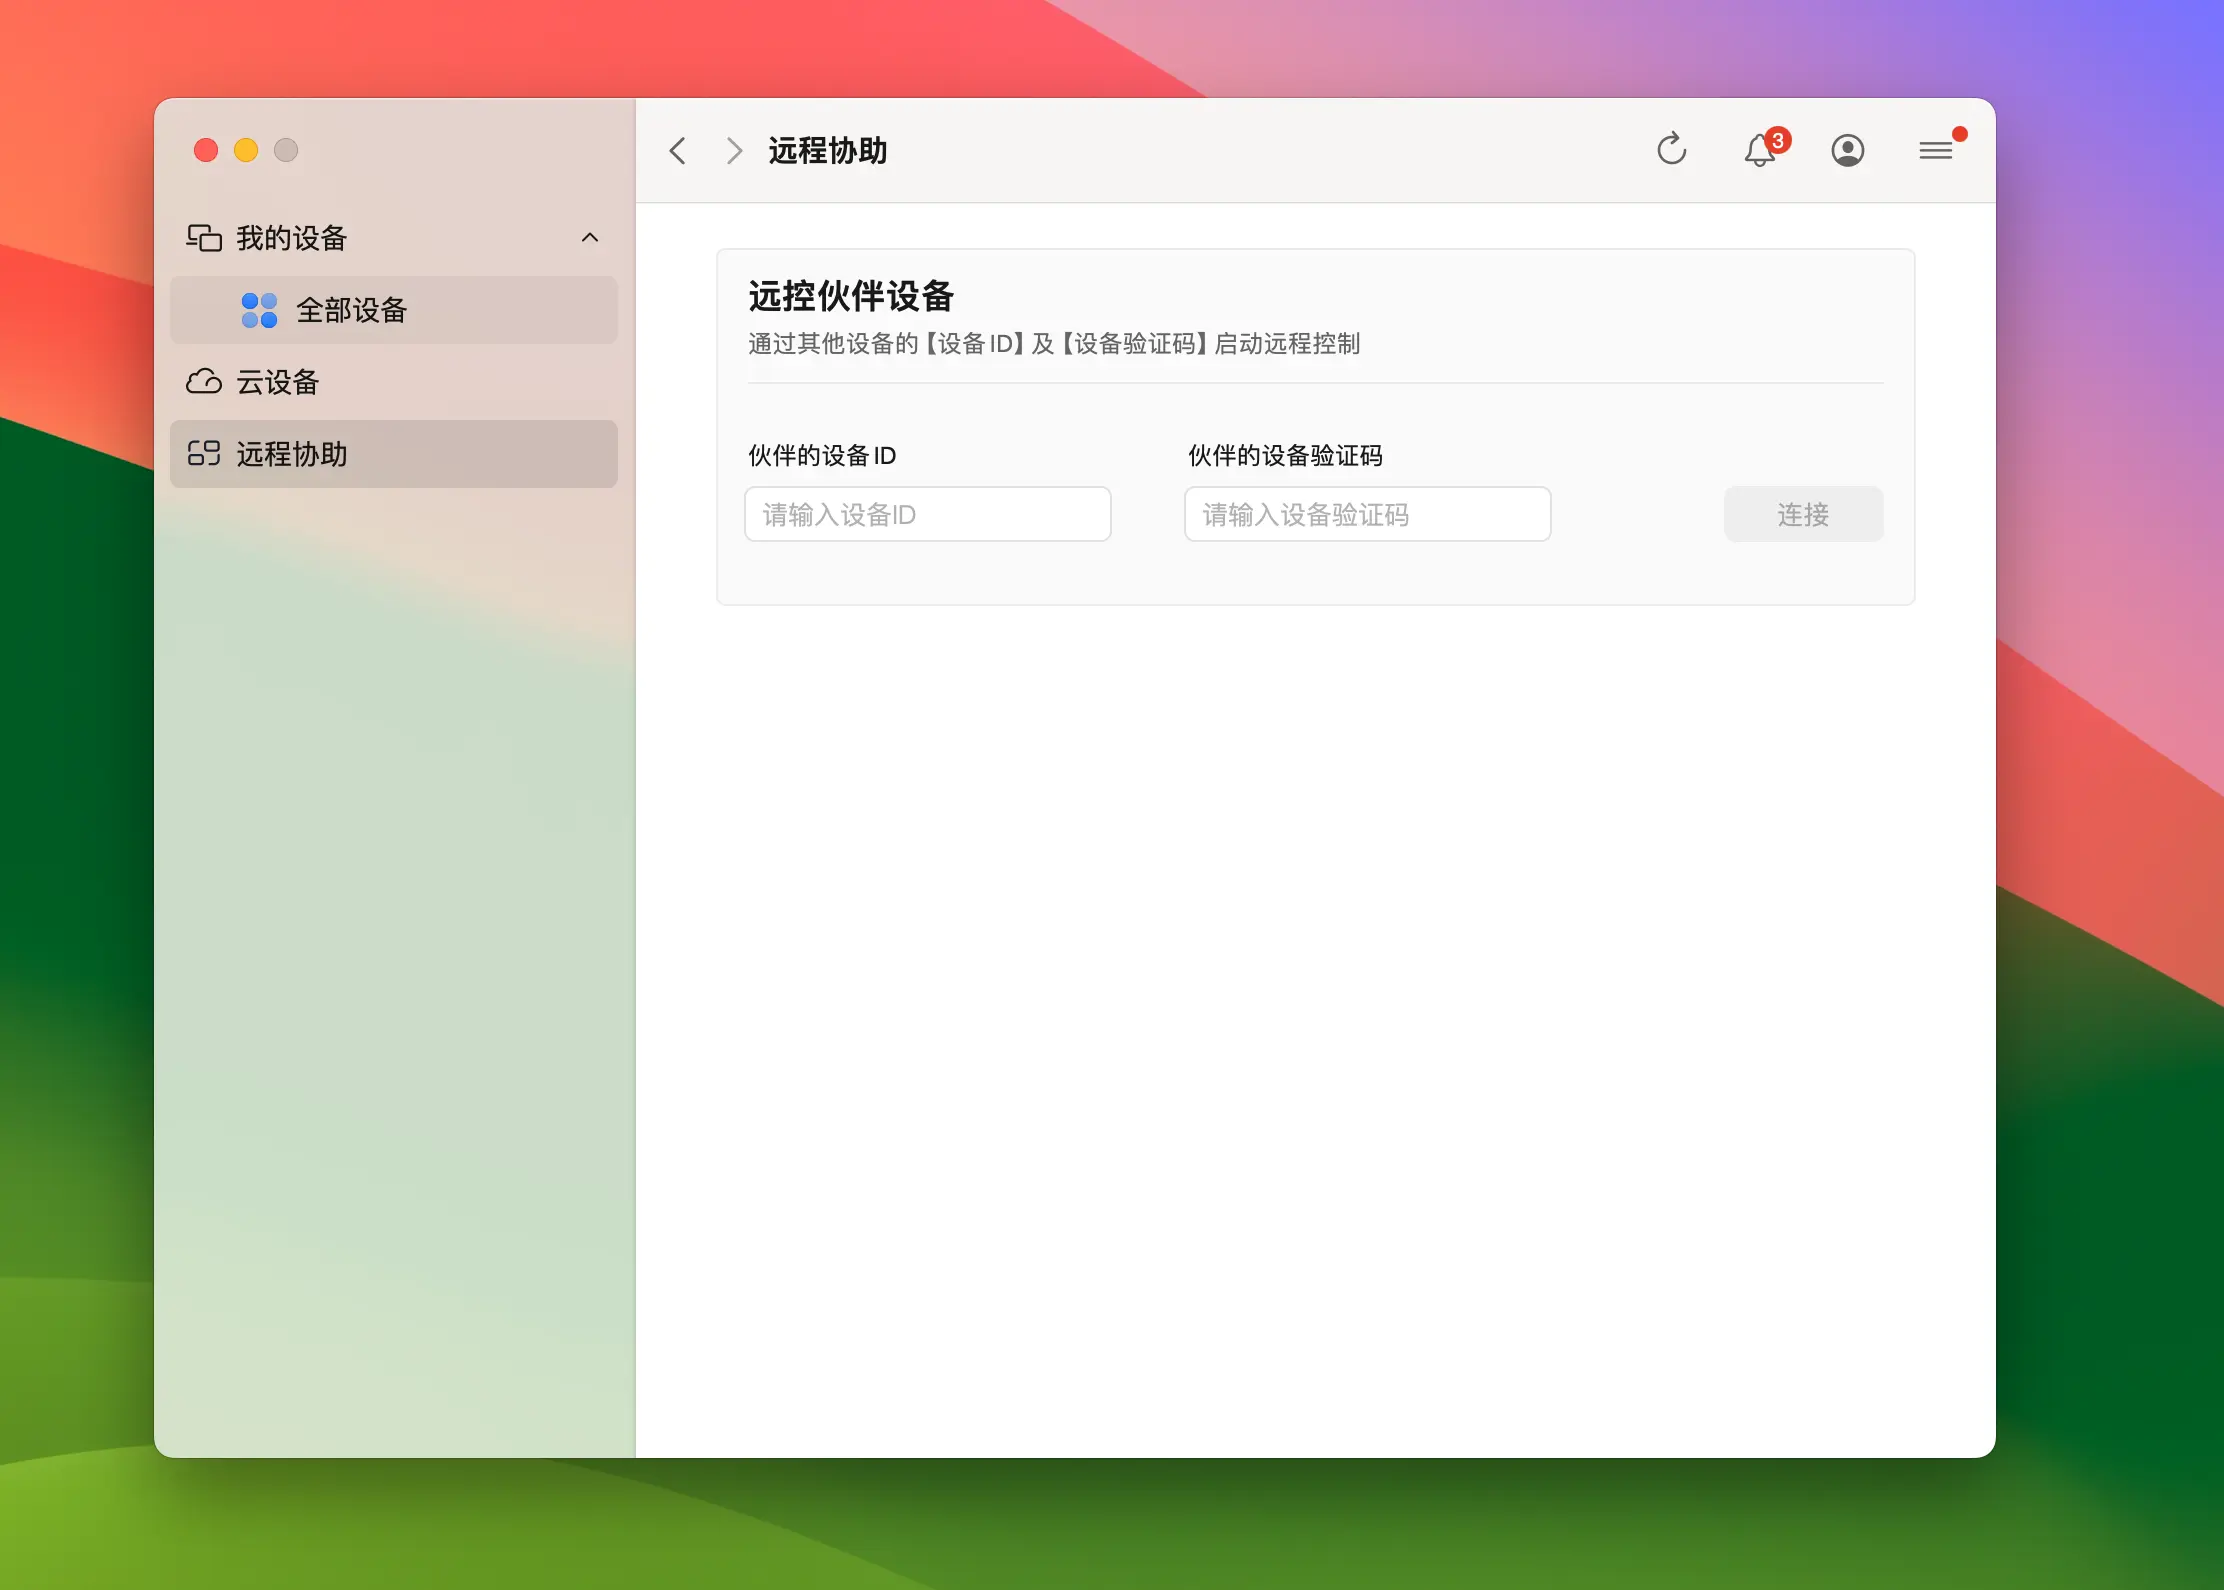
Task: Open the hamburger menu icon
Action: point(1936,150)
